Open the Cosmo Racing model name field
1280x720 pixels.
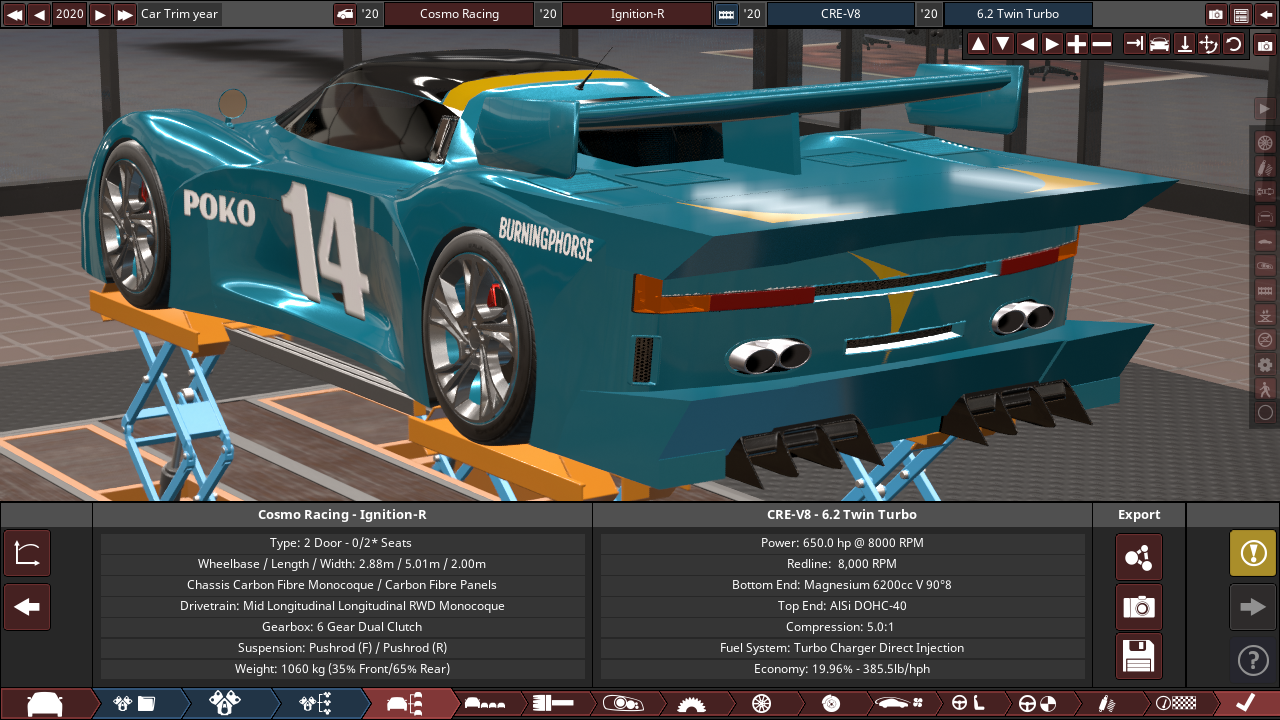coord(459,14)
